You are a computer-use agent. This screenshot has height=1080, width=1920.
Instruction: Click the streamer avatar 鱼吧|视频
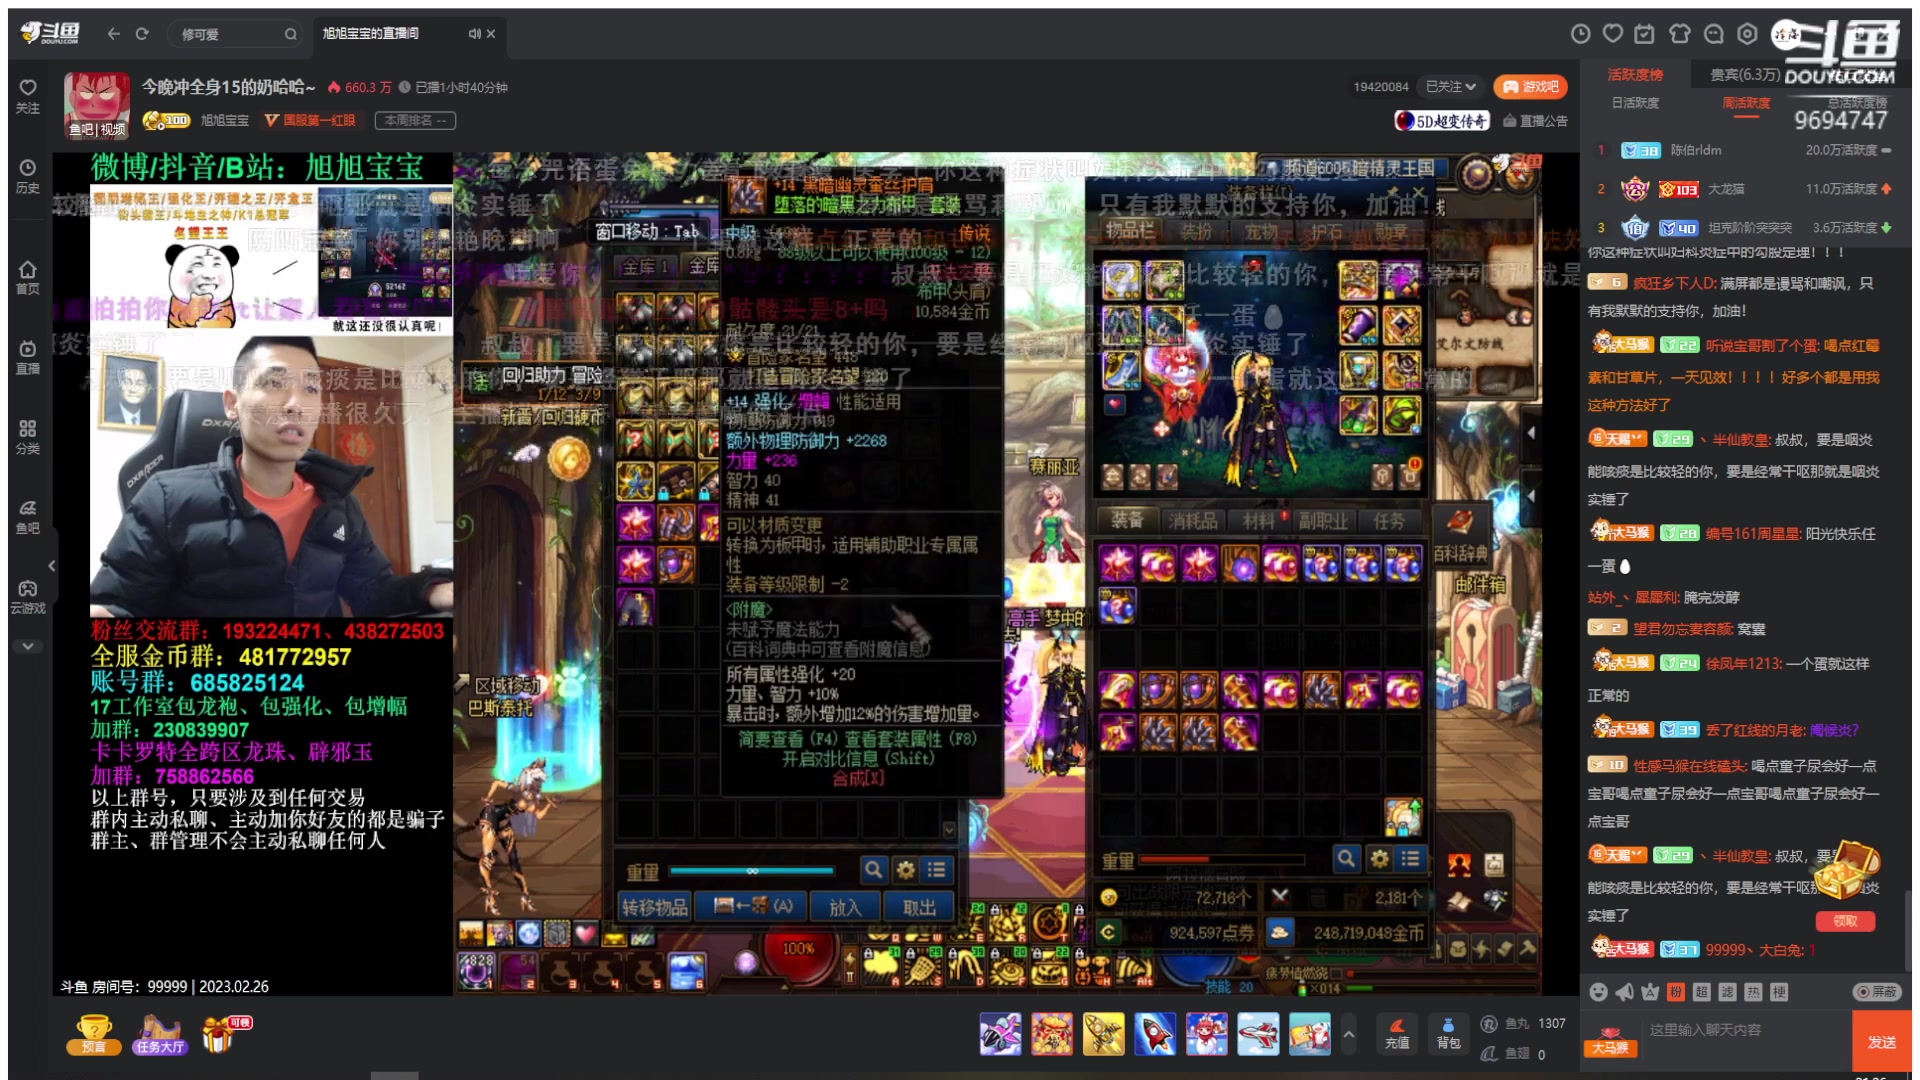click(97, 104)
